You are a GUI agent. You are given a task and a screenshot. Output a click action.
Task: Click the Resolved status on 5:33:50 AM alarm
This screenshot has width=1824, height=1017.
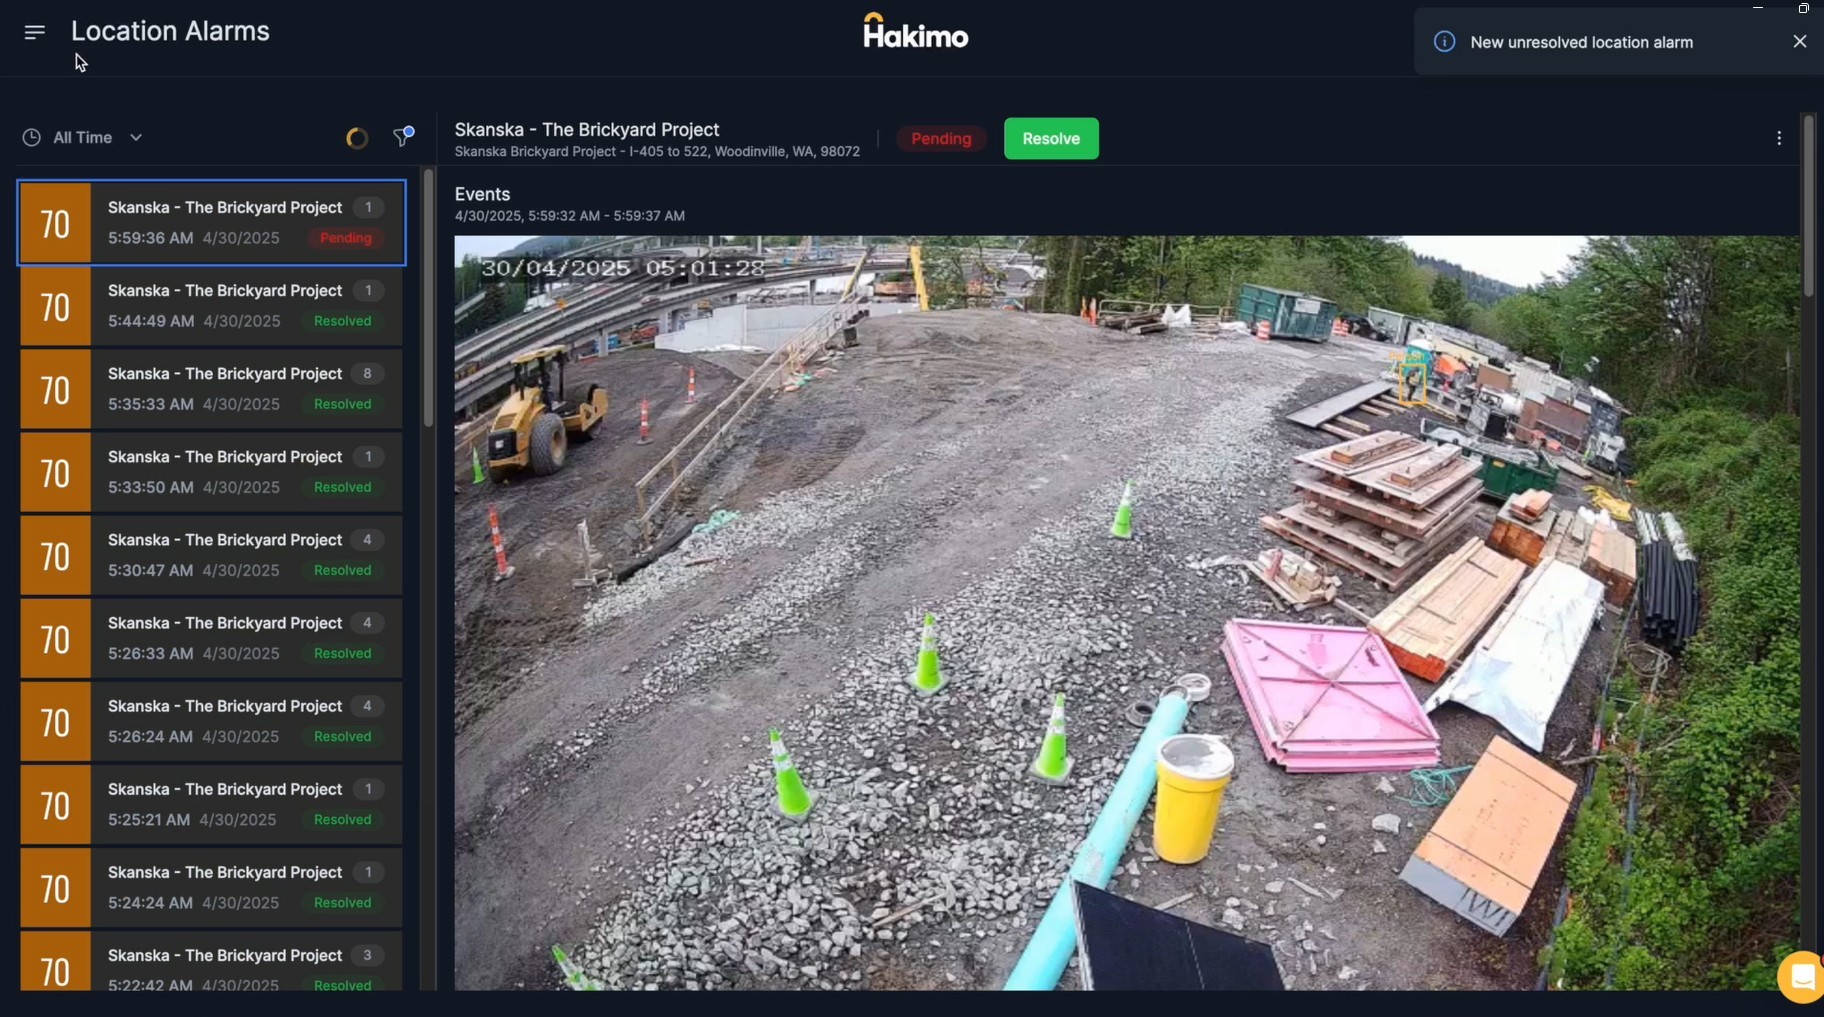(x=343, y=487)
